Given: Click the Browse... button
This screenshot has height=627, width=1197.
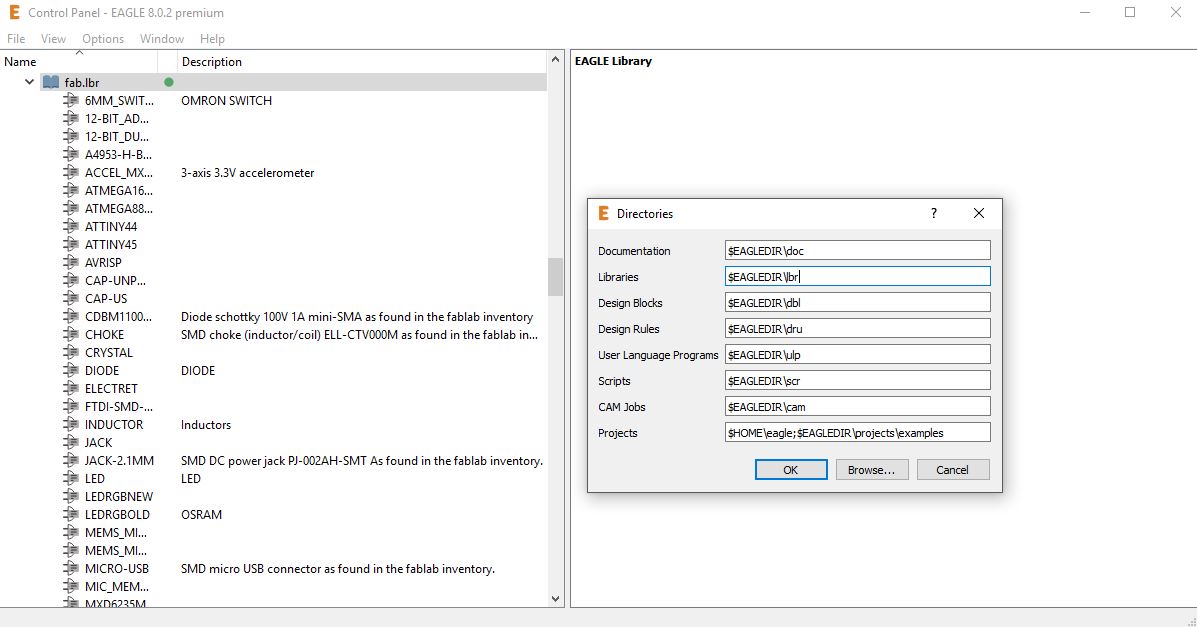Looking at the screenshot, I should click(x=872, y=470).
